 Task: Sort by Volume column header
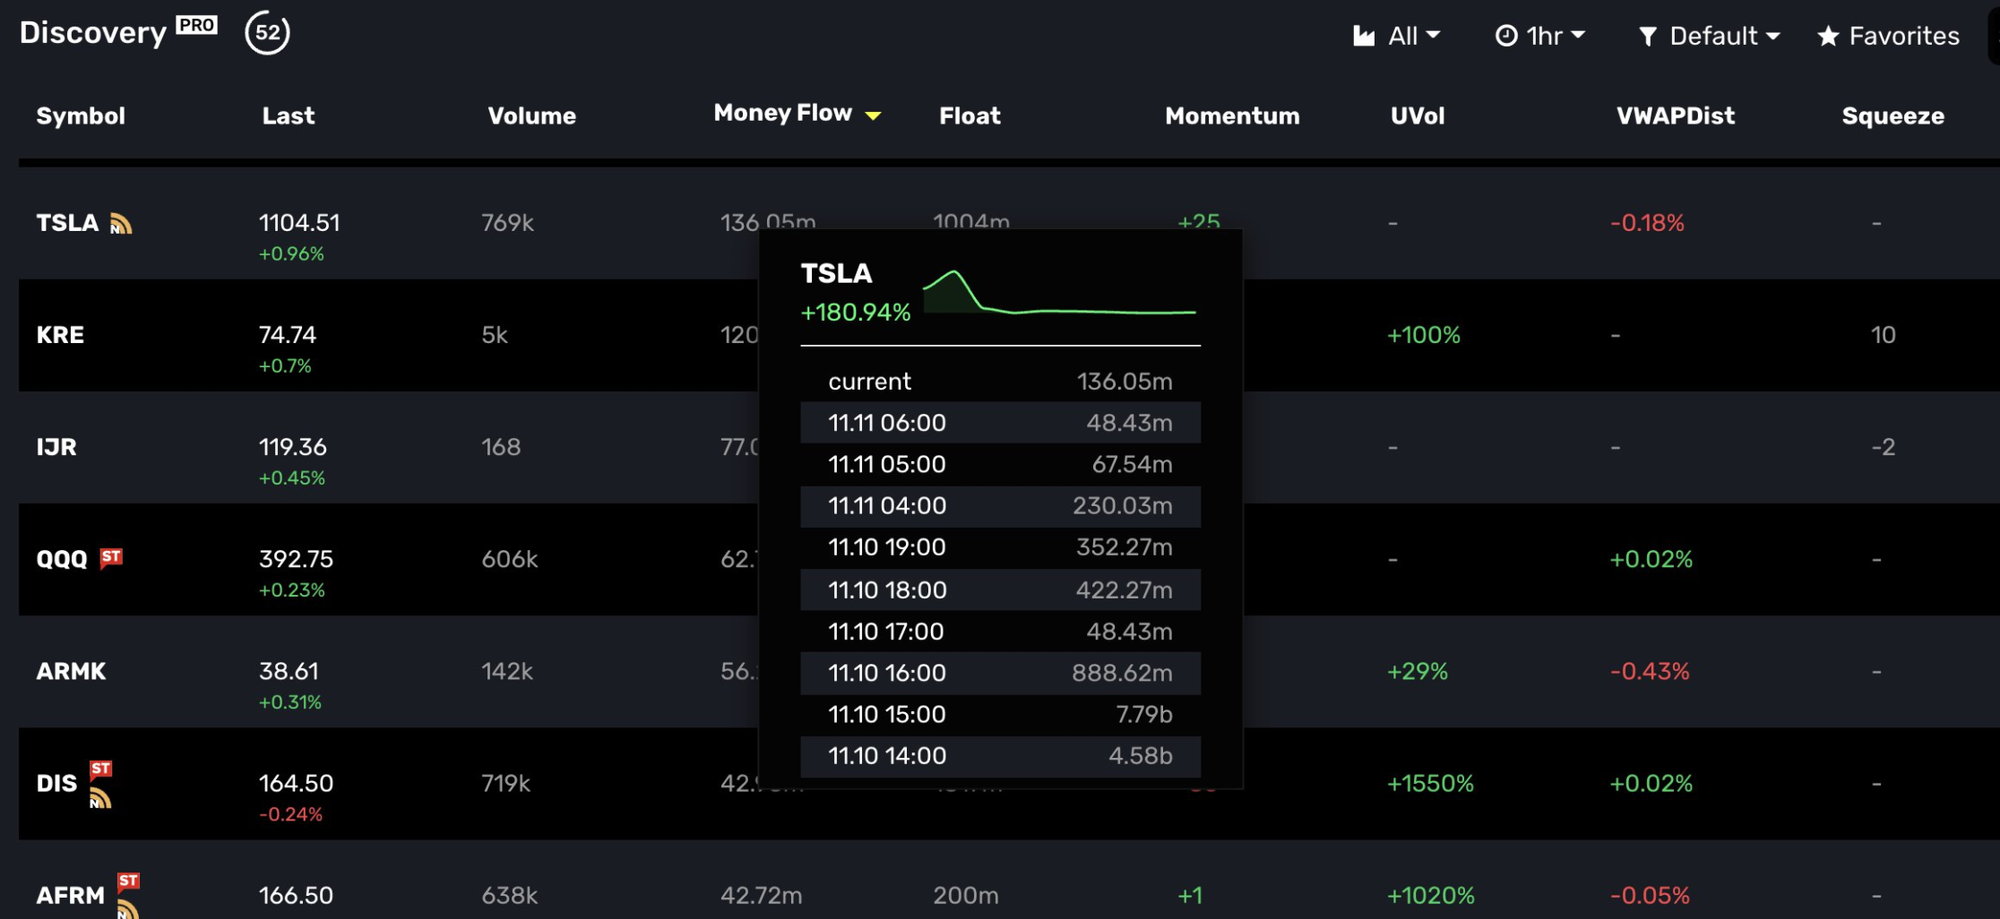click(532, 116)
